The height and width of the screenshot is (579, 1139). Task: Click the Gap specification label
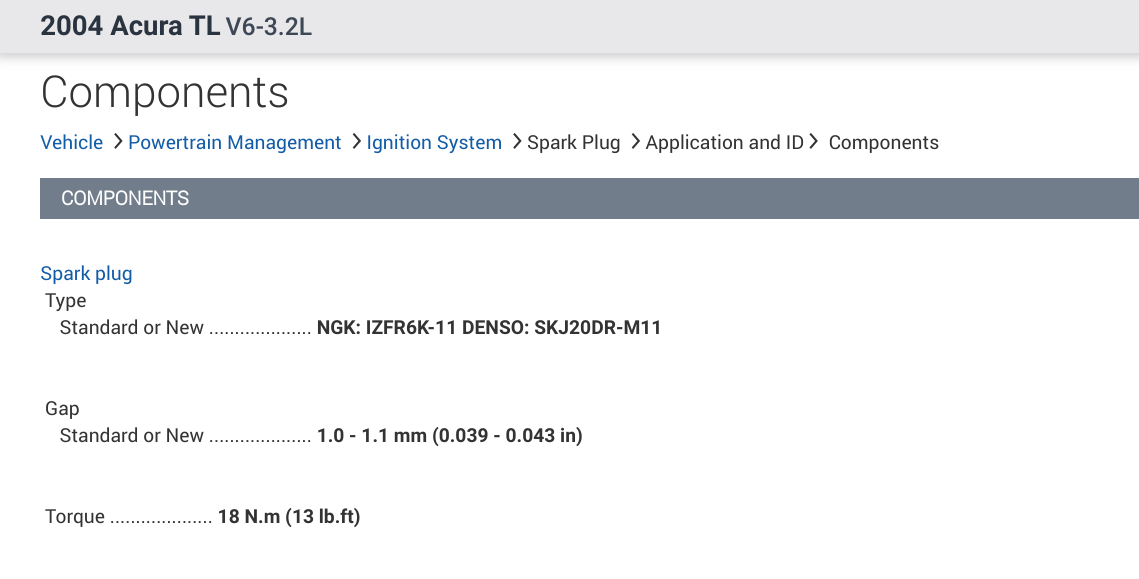[62, 409]
